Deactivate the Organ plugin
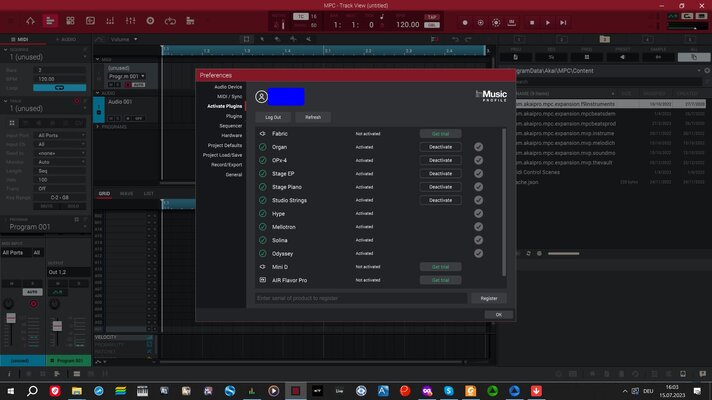Viewport: 712px width, 400px height. pos(440,147)
